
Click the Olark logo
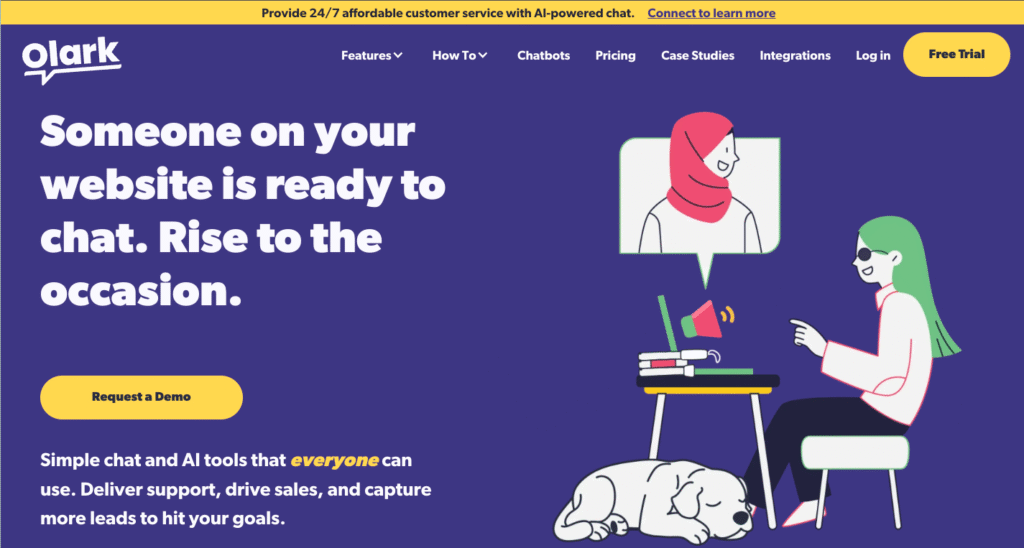coord(71,61)
